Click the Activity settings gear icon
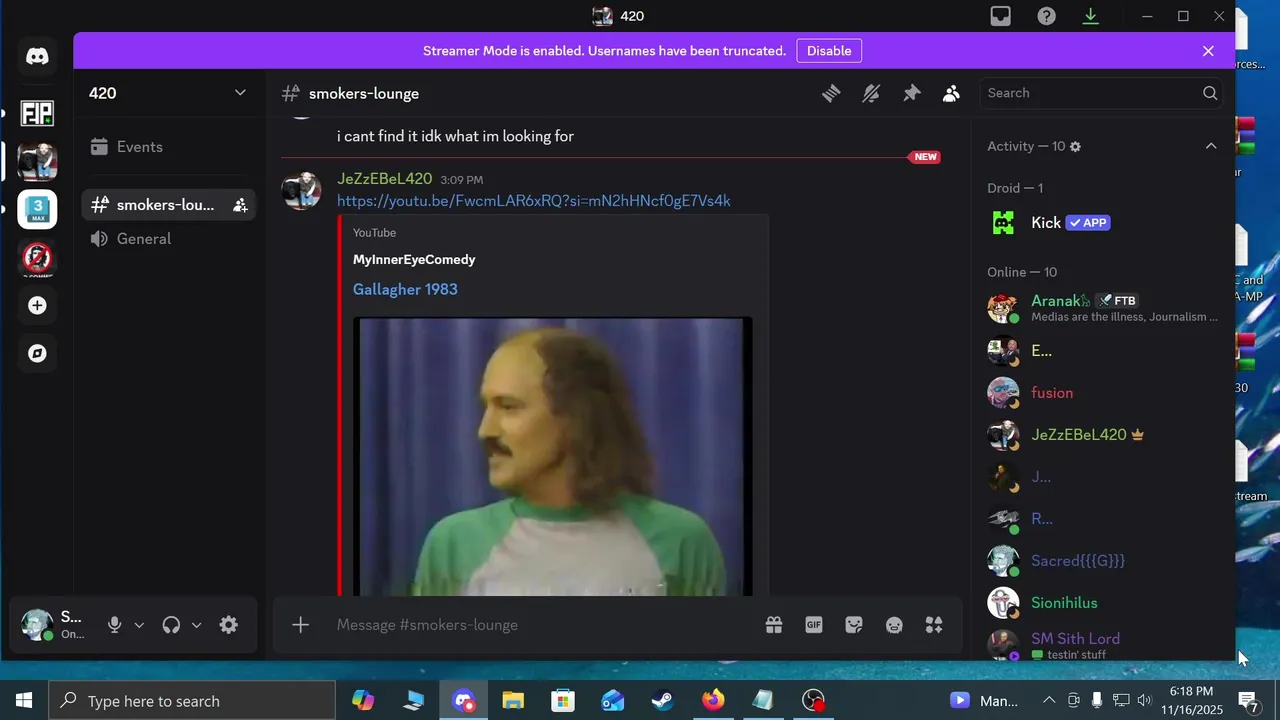 point(1075,146)
